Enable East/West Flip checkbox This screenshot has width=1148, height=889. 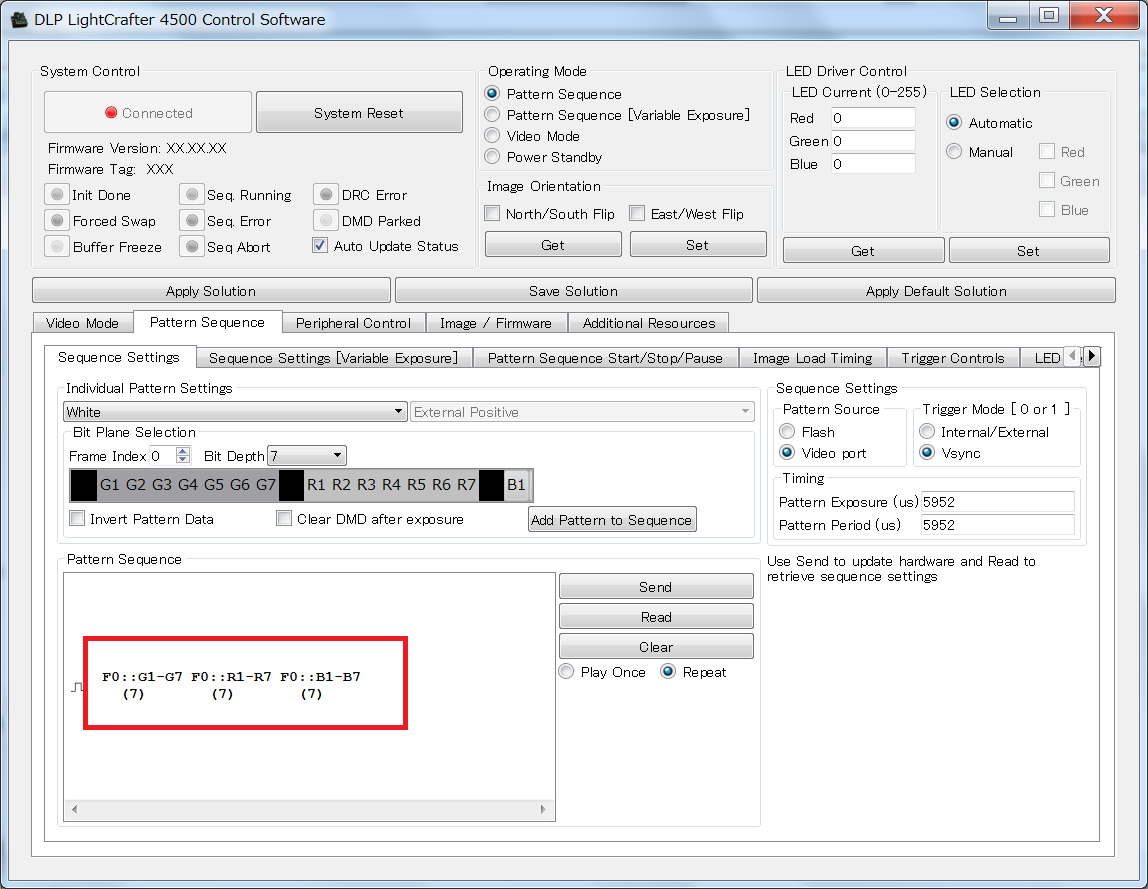[x=637, y=213]
